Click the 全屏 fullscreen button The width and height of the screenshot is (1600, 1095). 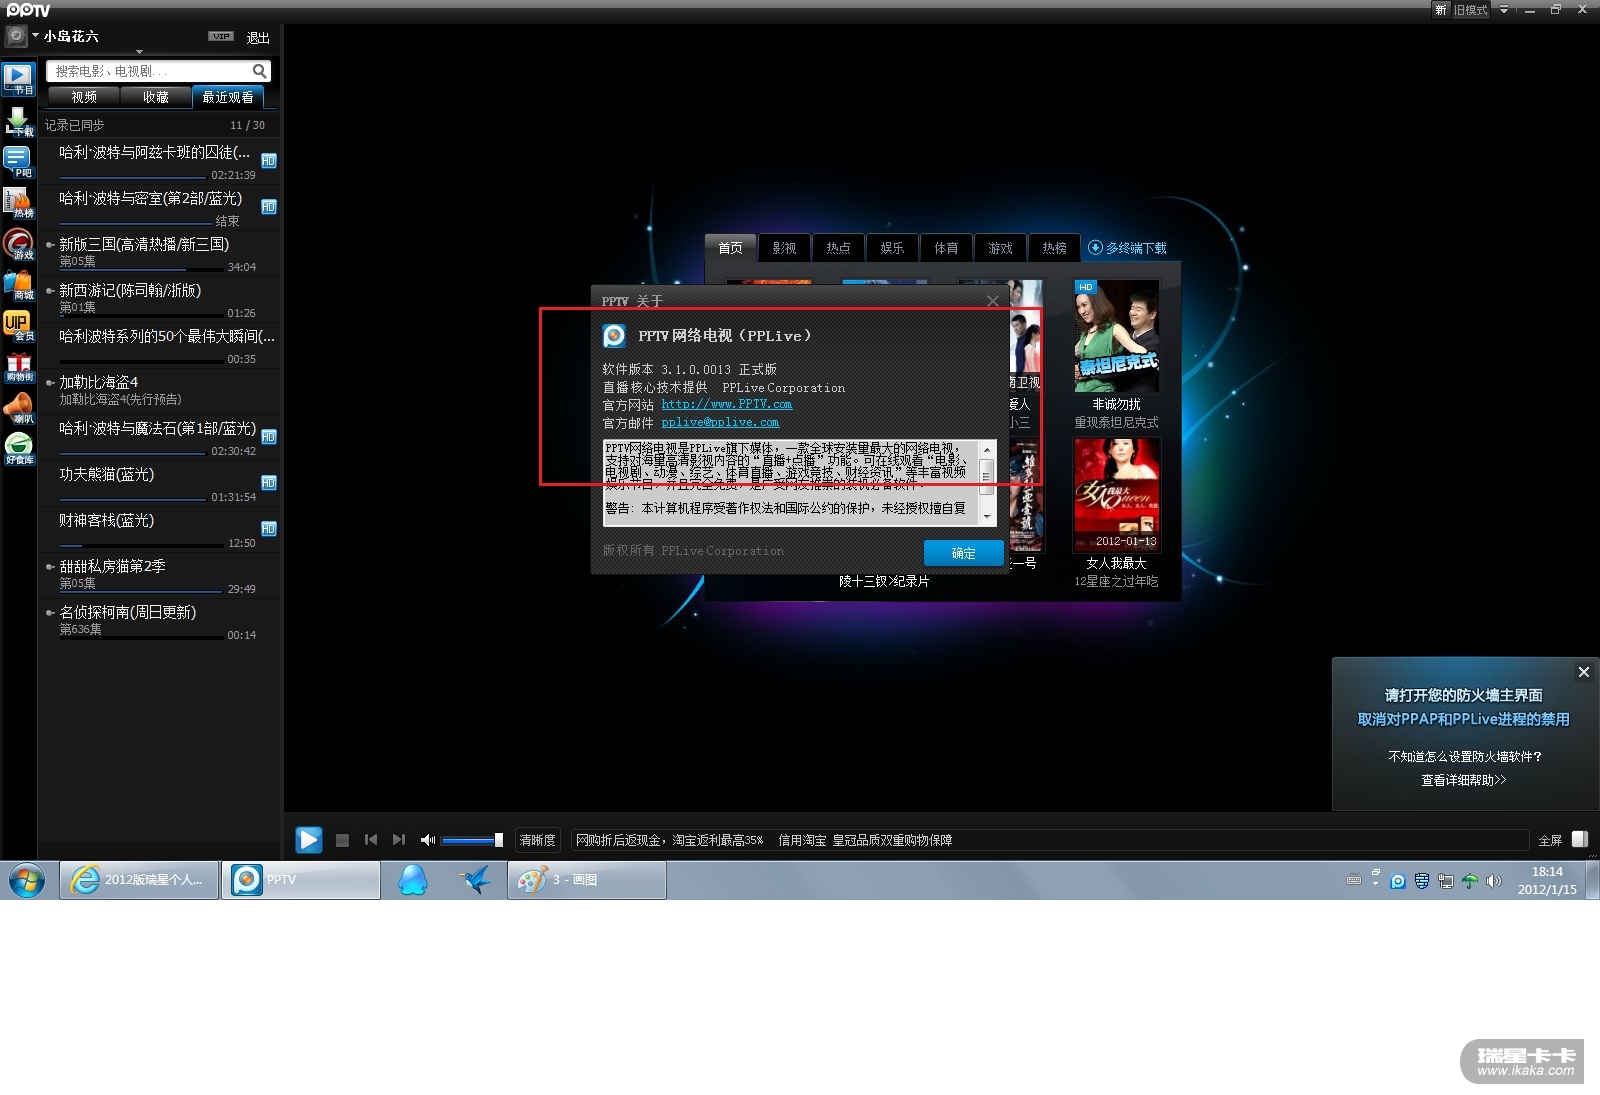click(1550, 840)
